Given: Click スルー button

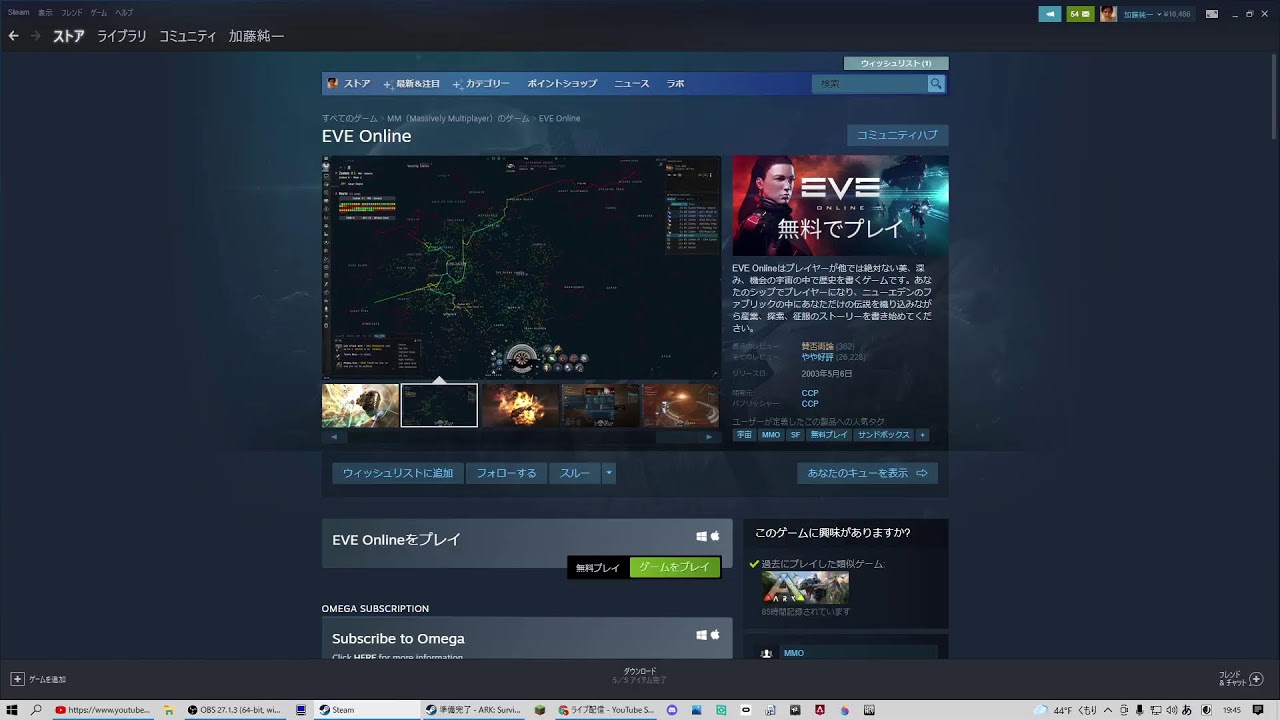Looking at the screenshot, I should [x=575, y=473].
